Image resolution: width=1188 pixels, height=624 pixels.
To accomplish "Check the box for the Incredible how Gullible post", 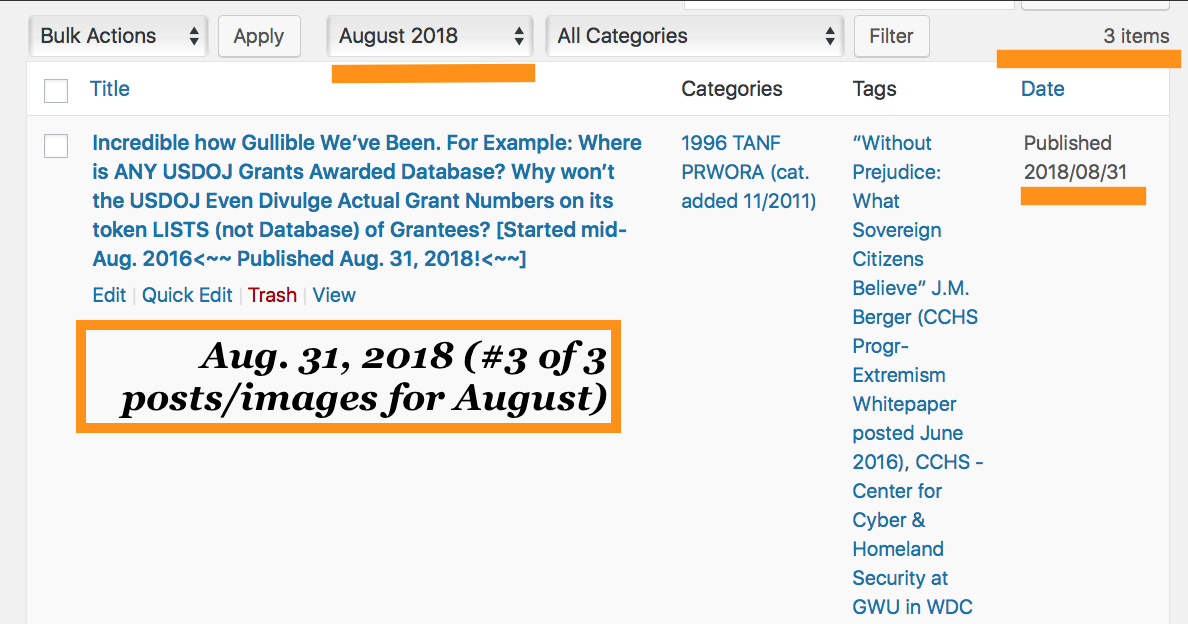I will pos(56,145).
